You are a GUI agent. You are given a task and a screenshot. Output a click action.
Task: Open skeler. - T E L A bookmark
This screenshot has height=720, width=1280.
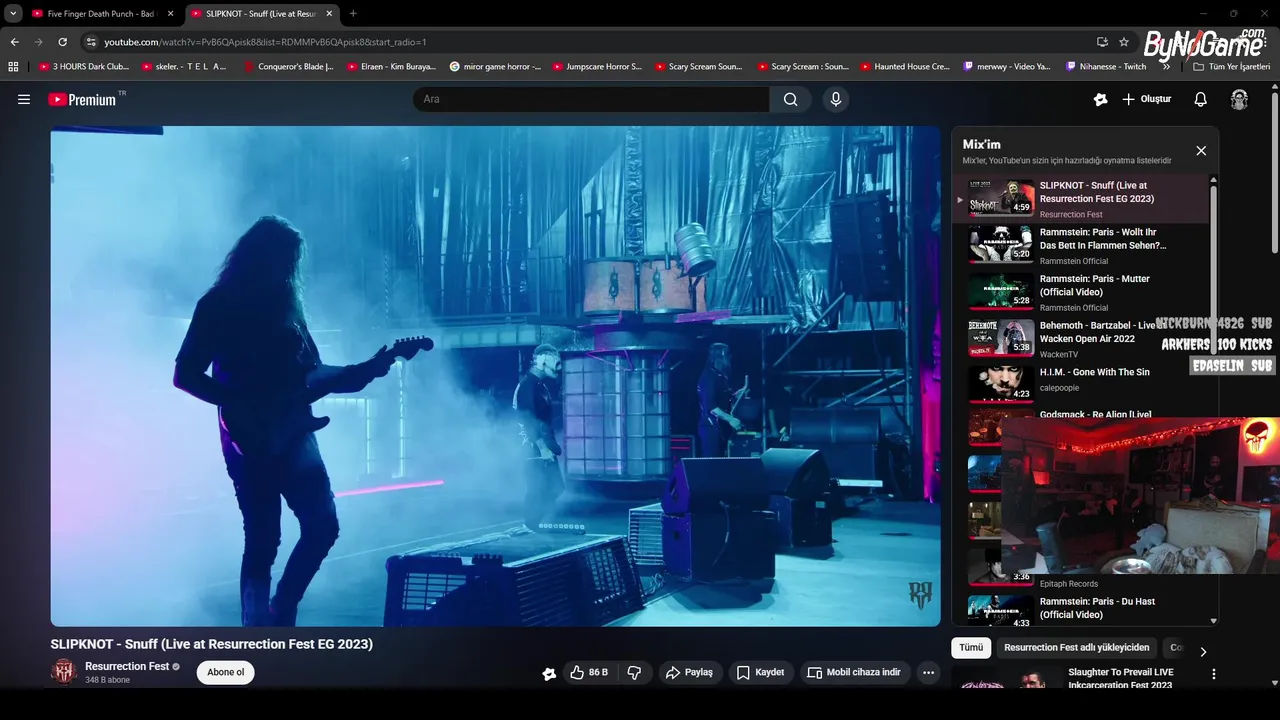[x=186, y=67]
